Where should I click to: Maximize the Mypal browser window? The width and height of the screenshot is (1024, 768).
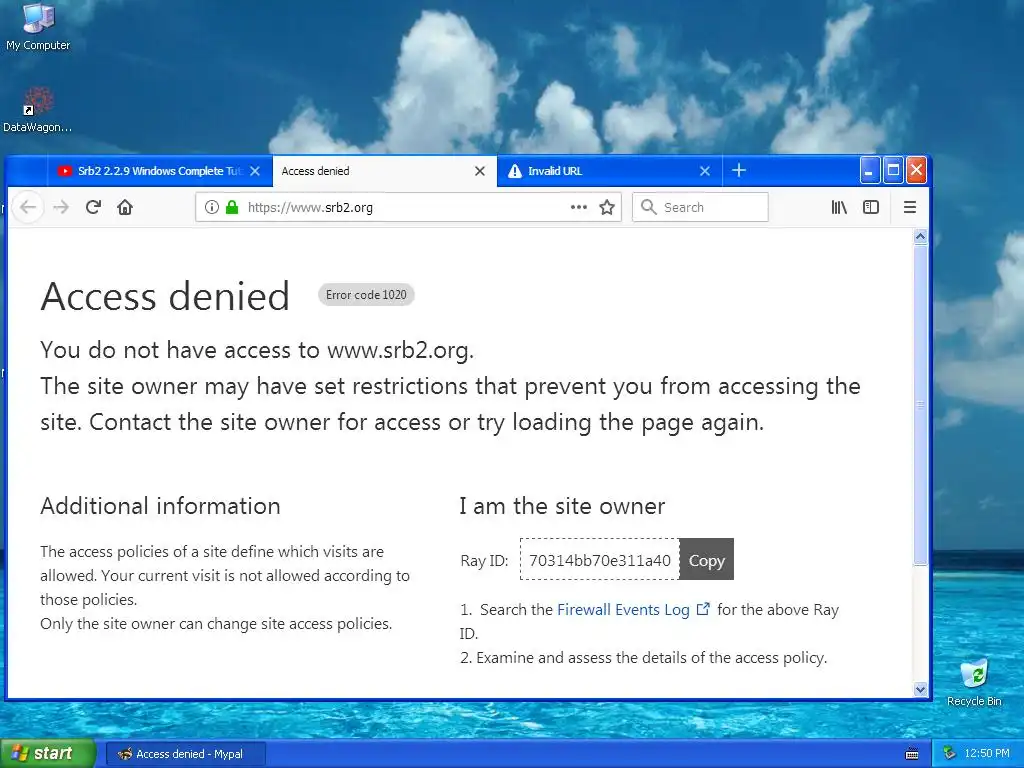893,170
